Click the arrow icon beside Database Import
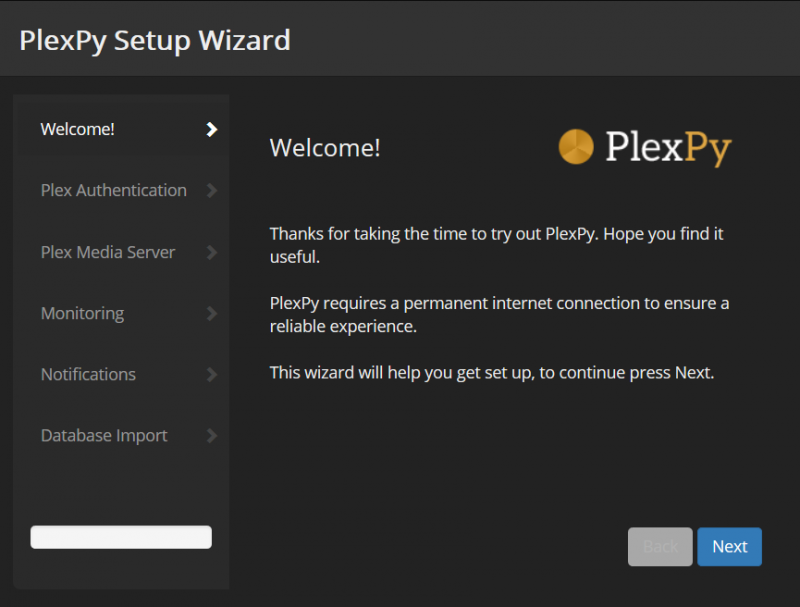 211,436
